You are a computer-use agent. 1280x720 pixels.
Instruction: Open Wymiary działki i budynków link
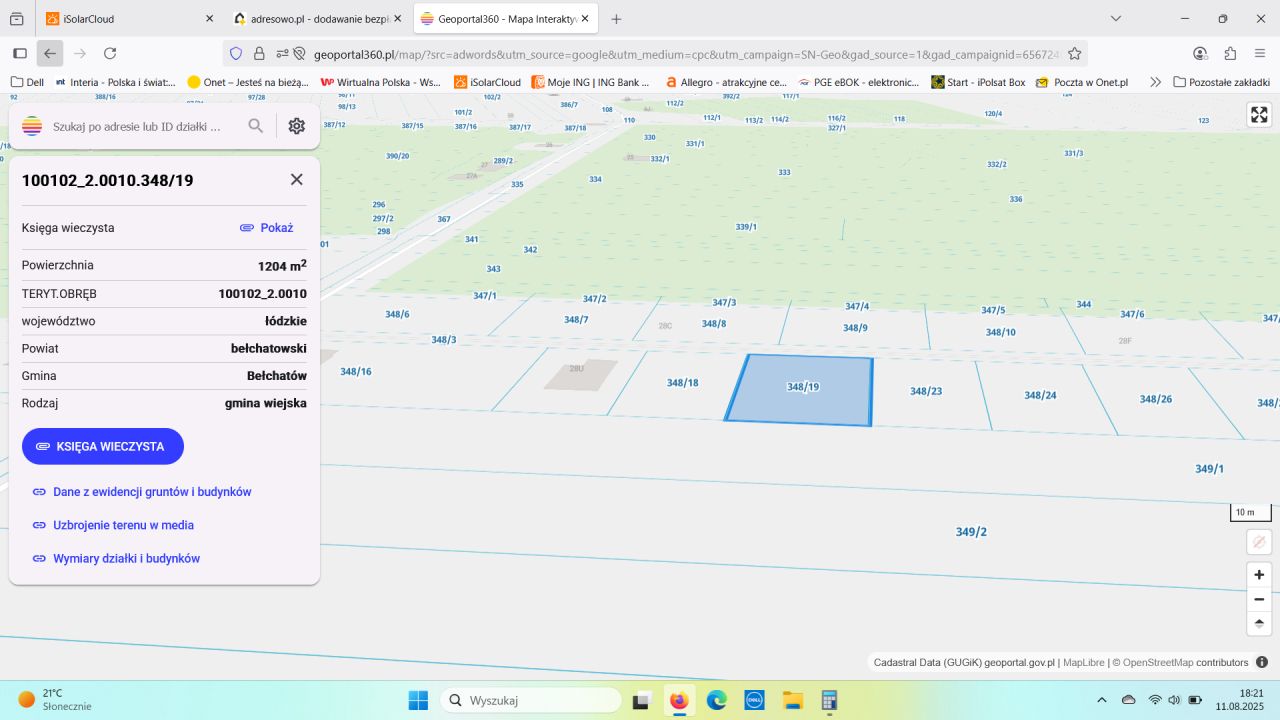126,559
